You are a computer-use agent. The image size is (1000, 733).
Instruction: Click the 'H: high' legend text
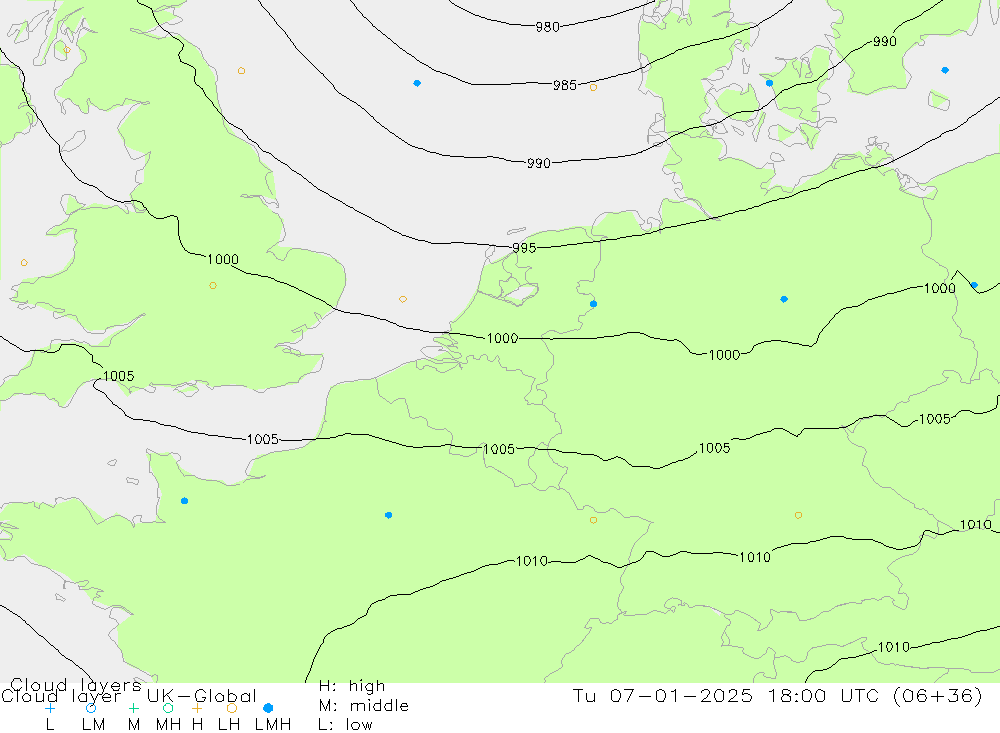tap(352, 686)
